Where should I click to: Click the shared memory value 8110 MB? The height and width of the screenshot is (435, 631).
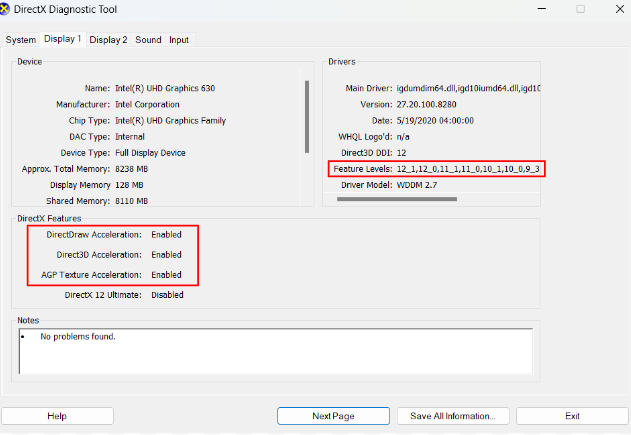[x=132, y=201]
